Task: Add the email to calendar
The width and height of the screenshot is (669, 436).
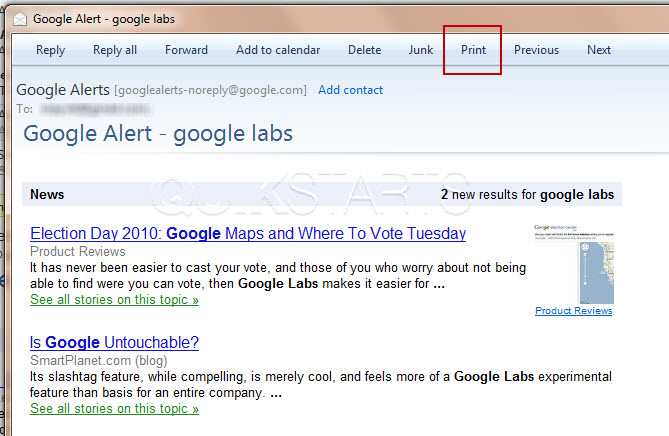Action: coord(278,50)
